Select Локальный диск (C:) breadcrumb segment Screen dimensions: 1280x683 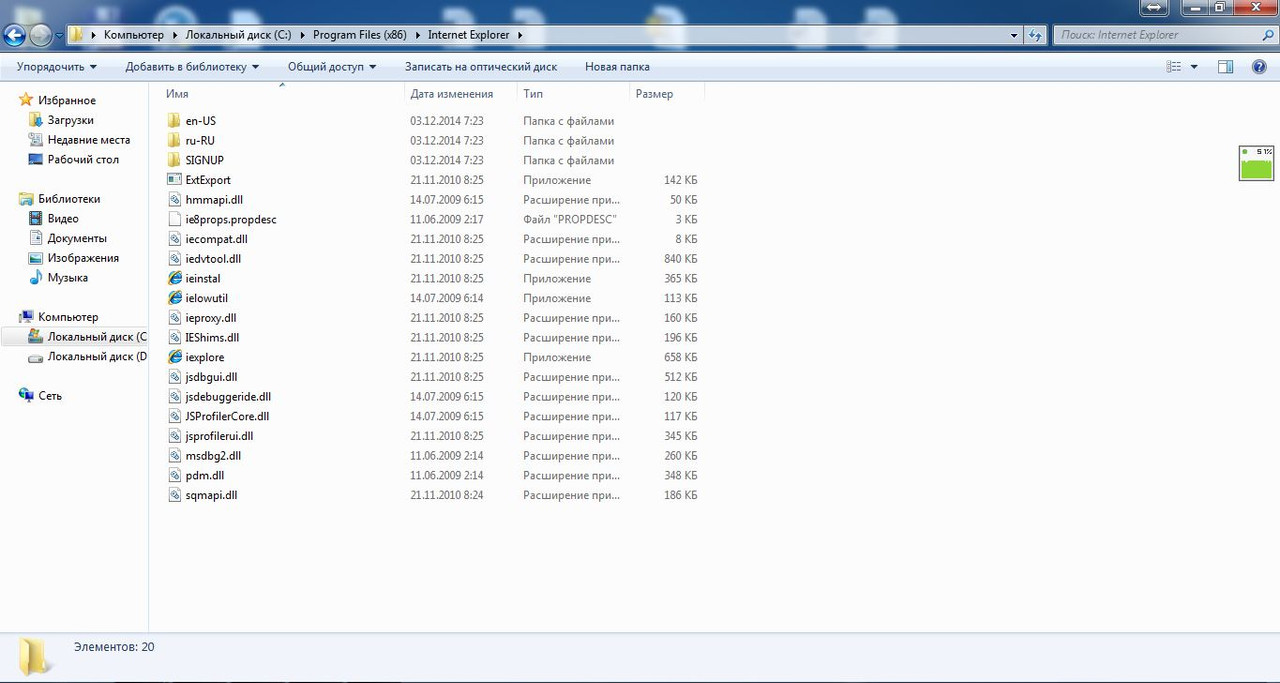238,35
